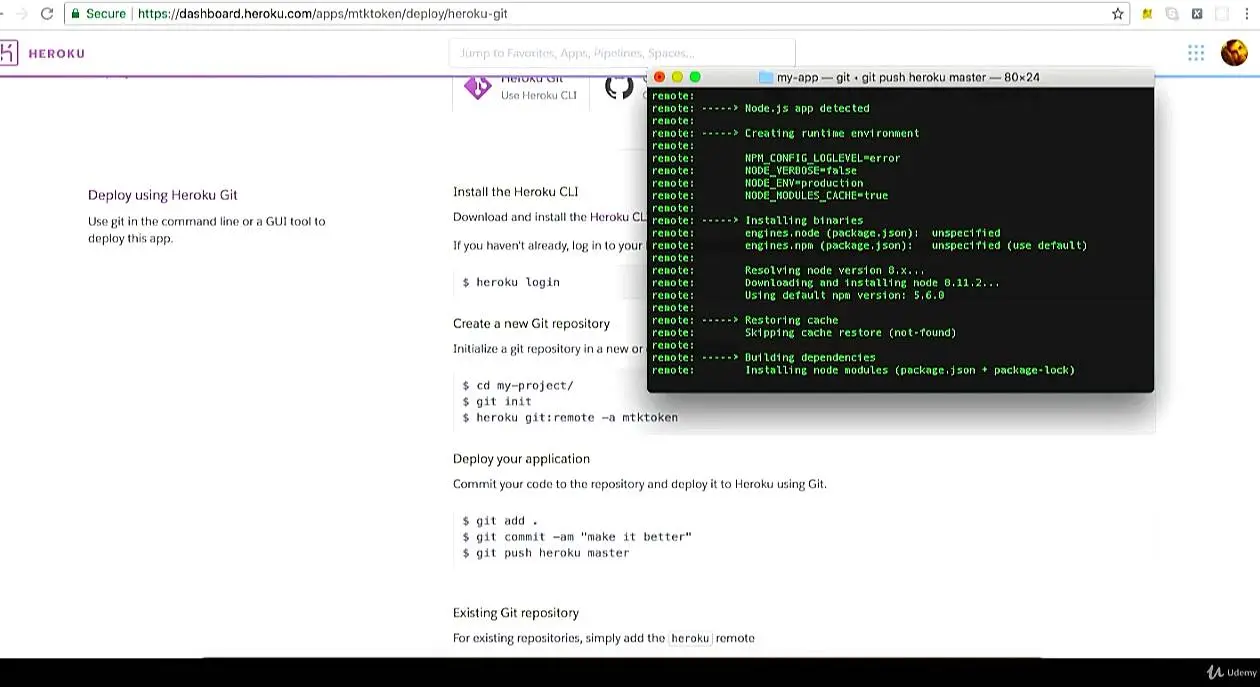The height and width of the screenshot is (687, 1260).
Task: Click 'Installing binaries' terminal line
Action: (804, 221)
